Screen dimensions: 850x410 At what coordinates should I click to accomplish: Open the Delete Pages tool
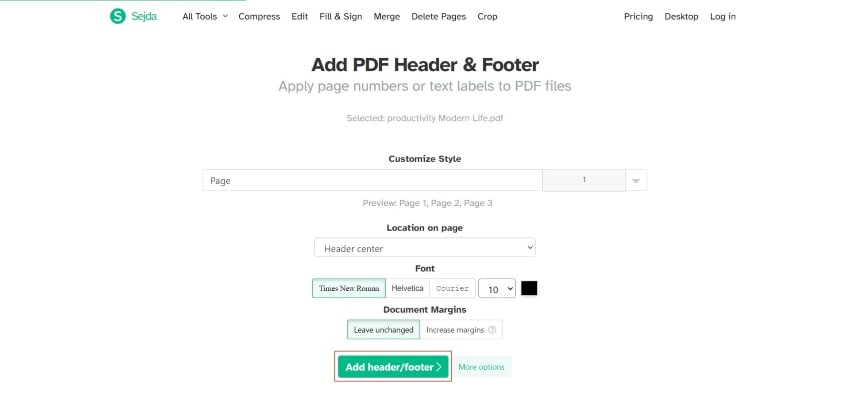438,17
